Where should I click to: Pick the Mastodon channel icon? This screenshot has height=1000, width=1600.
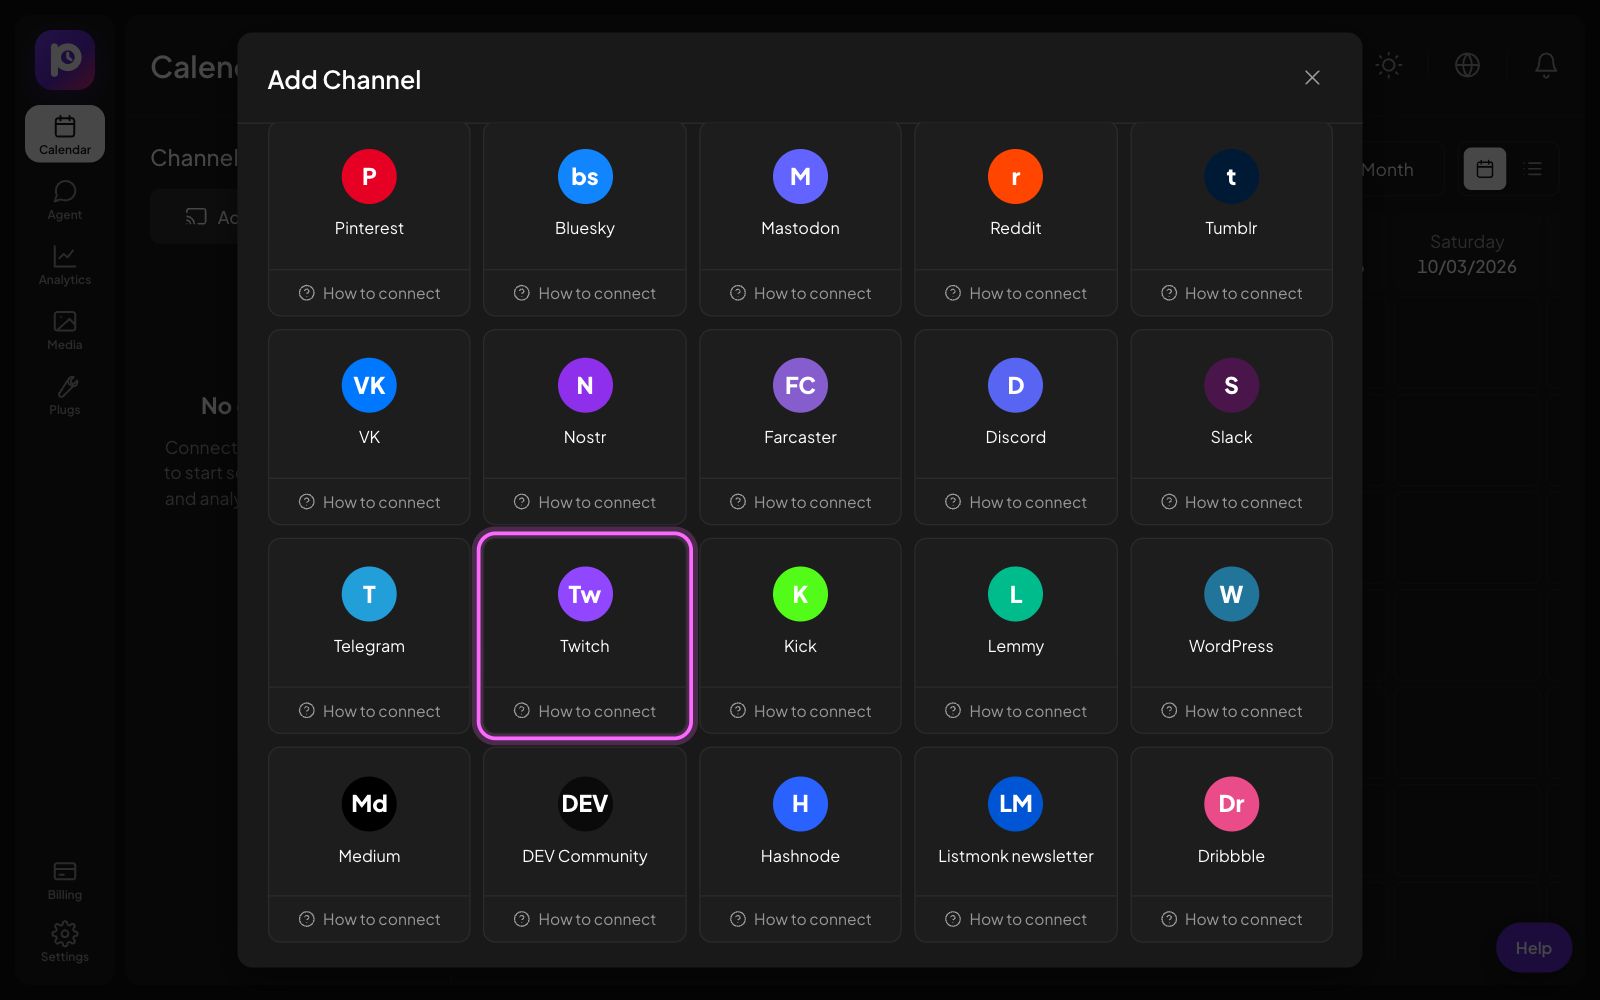click(800, 177)
